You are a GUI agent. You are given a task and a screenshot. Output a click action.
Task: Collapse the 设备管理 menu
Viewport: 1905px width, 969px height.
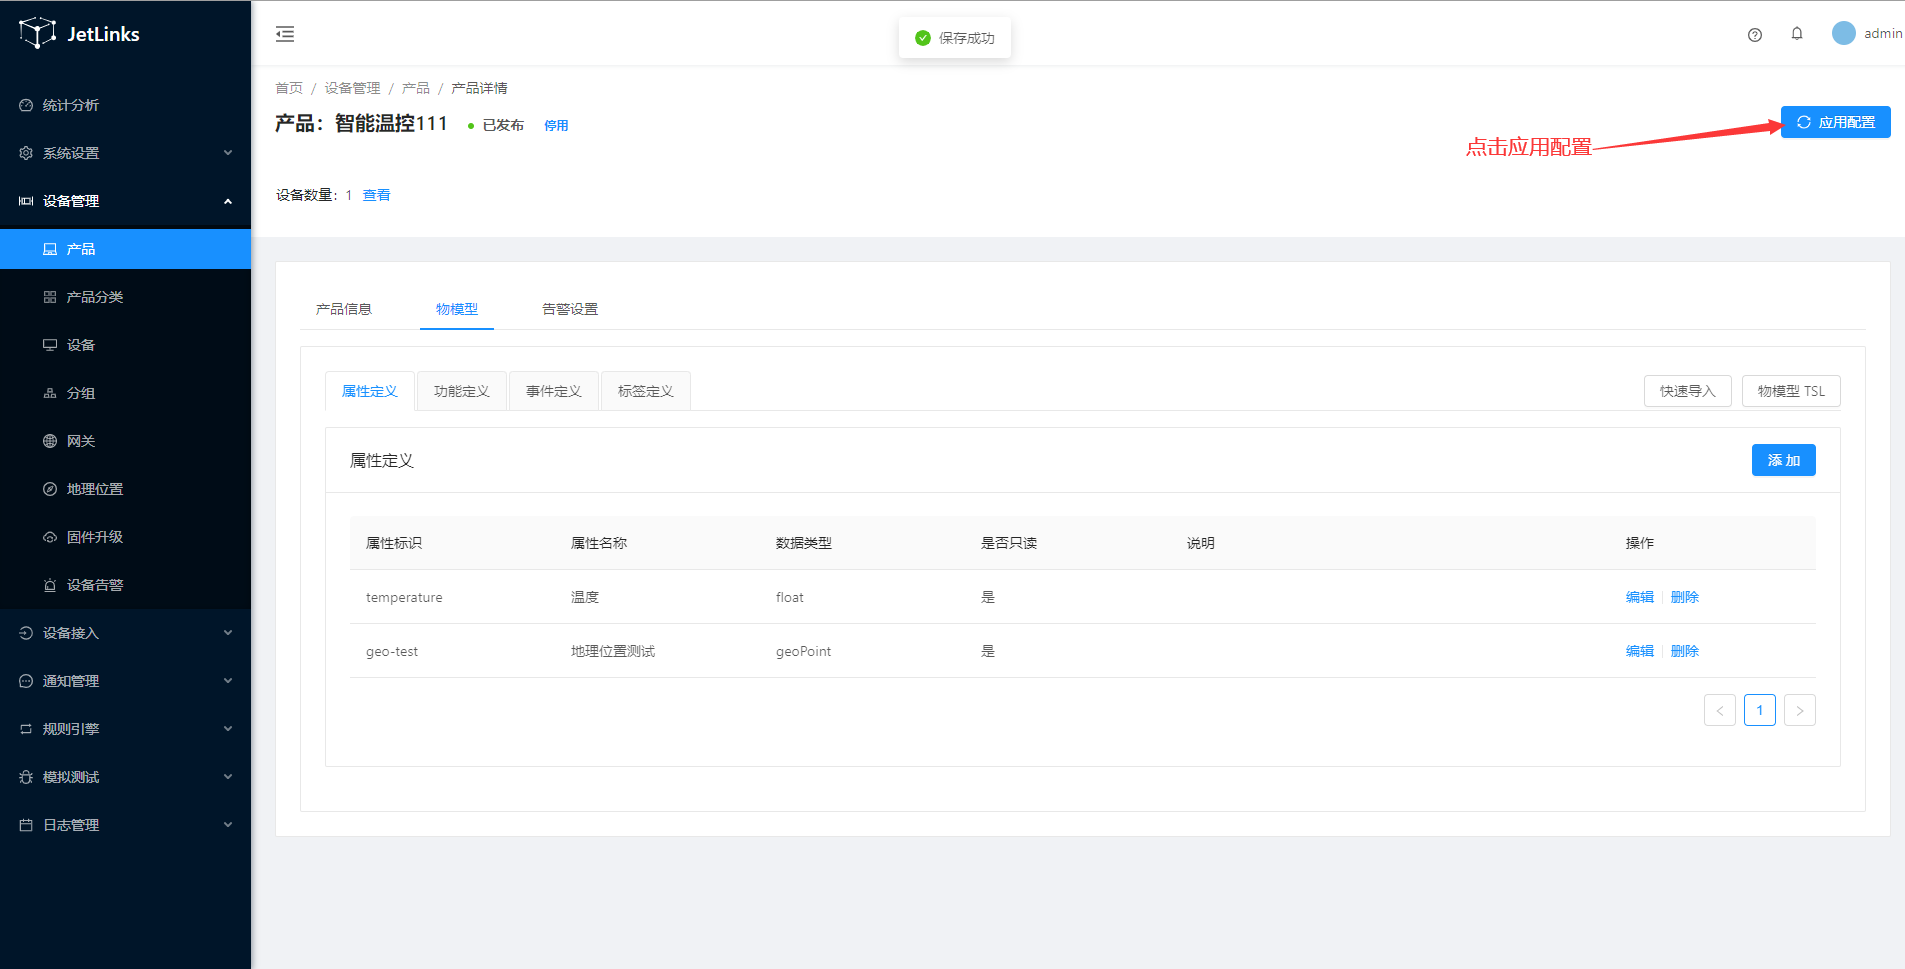pos(125,201)
